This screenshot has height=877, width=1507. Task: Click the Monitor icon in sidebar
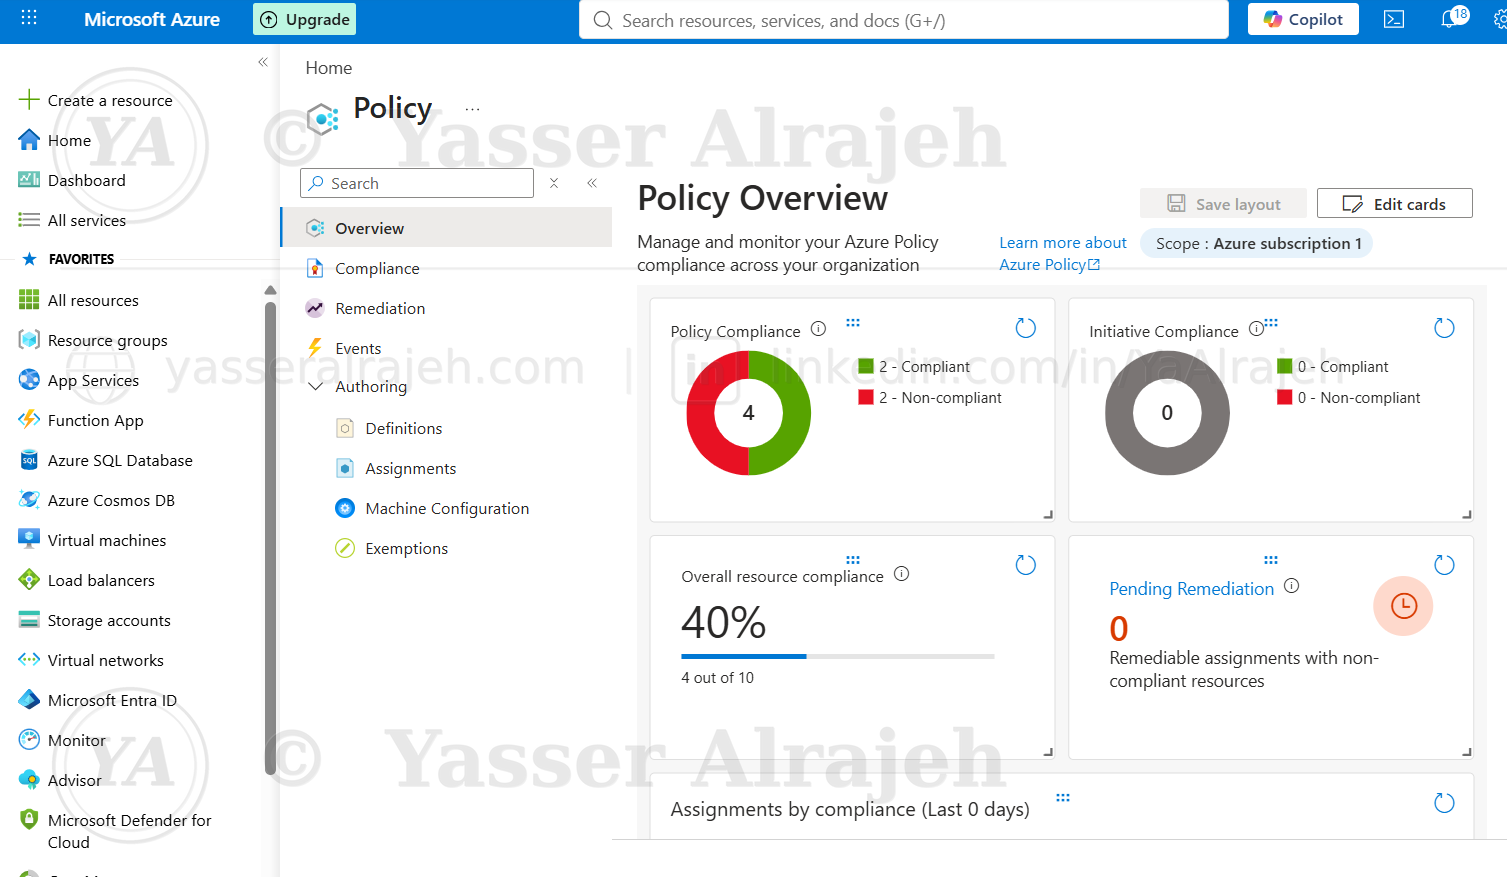pyautogui.click(x=29, y=740)
